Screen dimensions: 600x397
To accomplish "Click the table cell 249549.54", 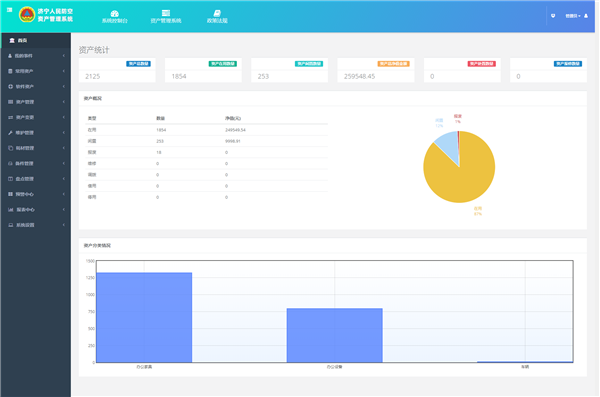I will tap(235, 130).
